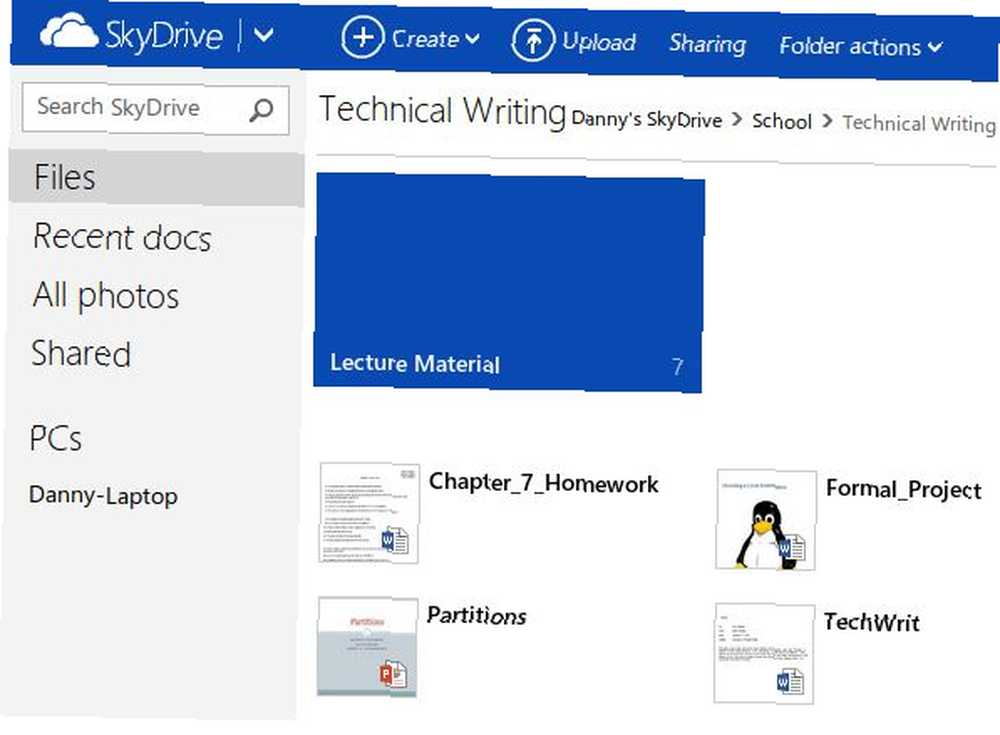This screenshot has height=735, width=1000.
Task: Click the Word icon on Formal_Project
Action: [x=791, y=547]
